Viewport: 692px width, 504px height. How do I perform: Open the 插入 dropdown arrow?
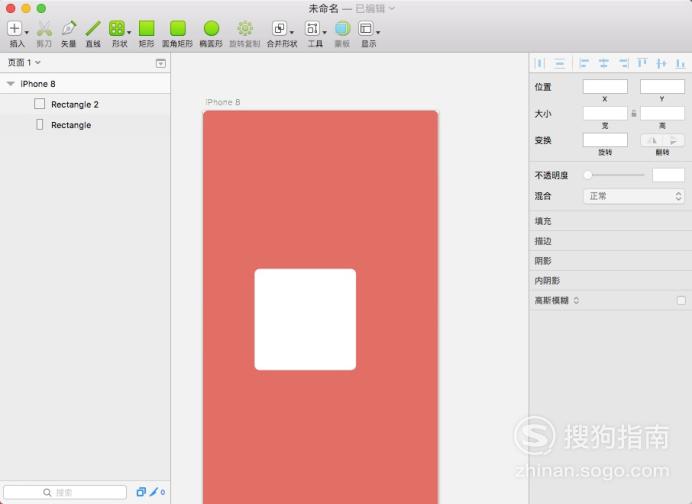click(26, 32)
